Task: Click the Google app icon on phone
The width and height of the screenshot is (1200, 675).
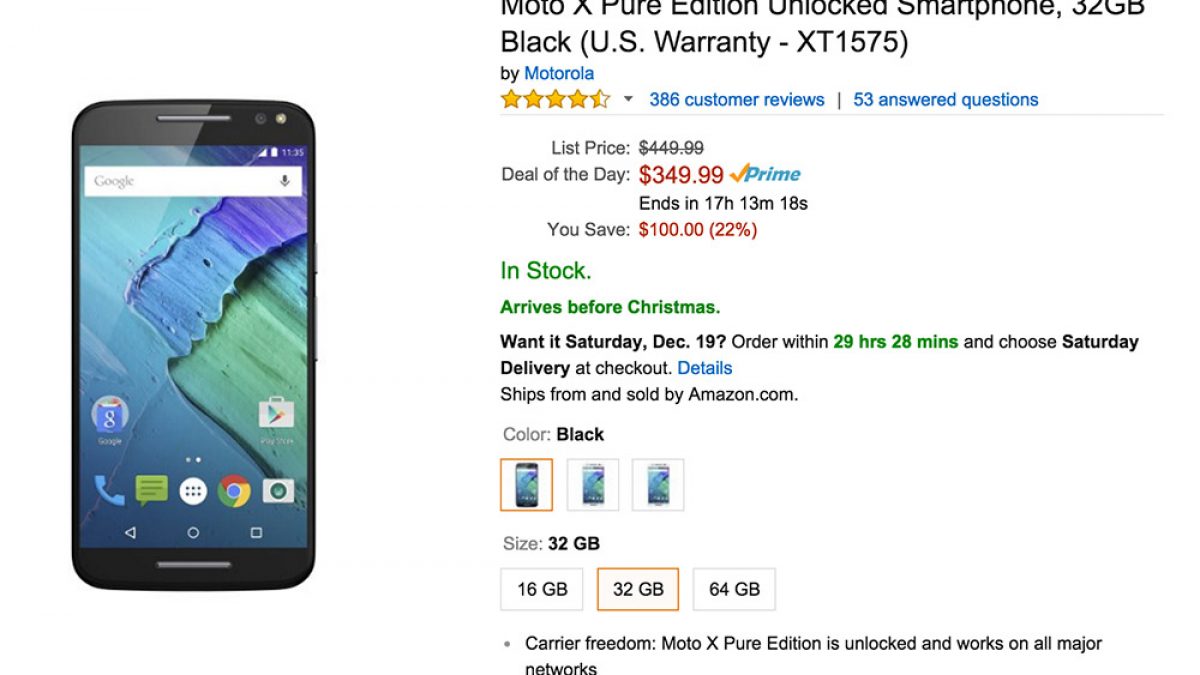Action: tap(109, 414)
